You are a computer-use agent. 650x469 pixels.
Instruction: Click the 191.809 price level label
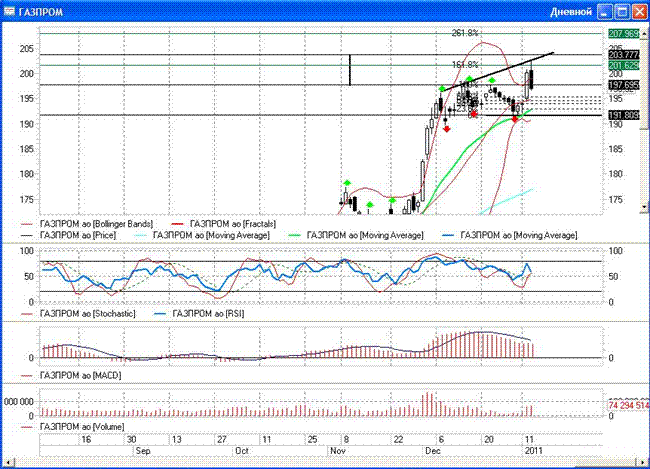(624, 115)
